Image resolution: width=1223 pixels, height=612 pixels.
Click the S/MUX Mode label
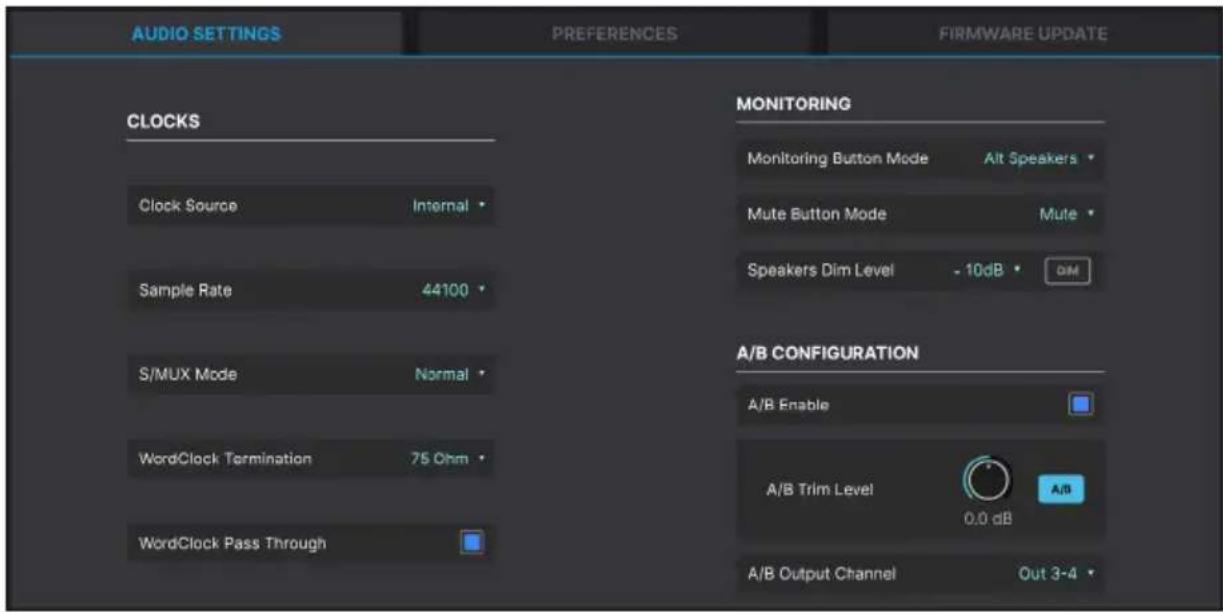(x=188, y=374)
